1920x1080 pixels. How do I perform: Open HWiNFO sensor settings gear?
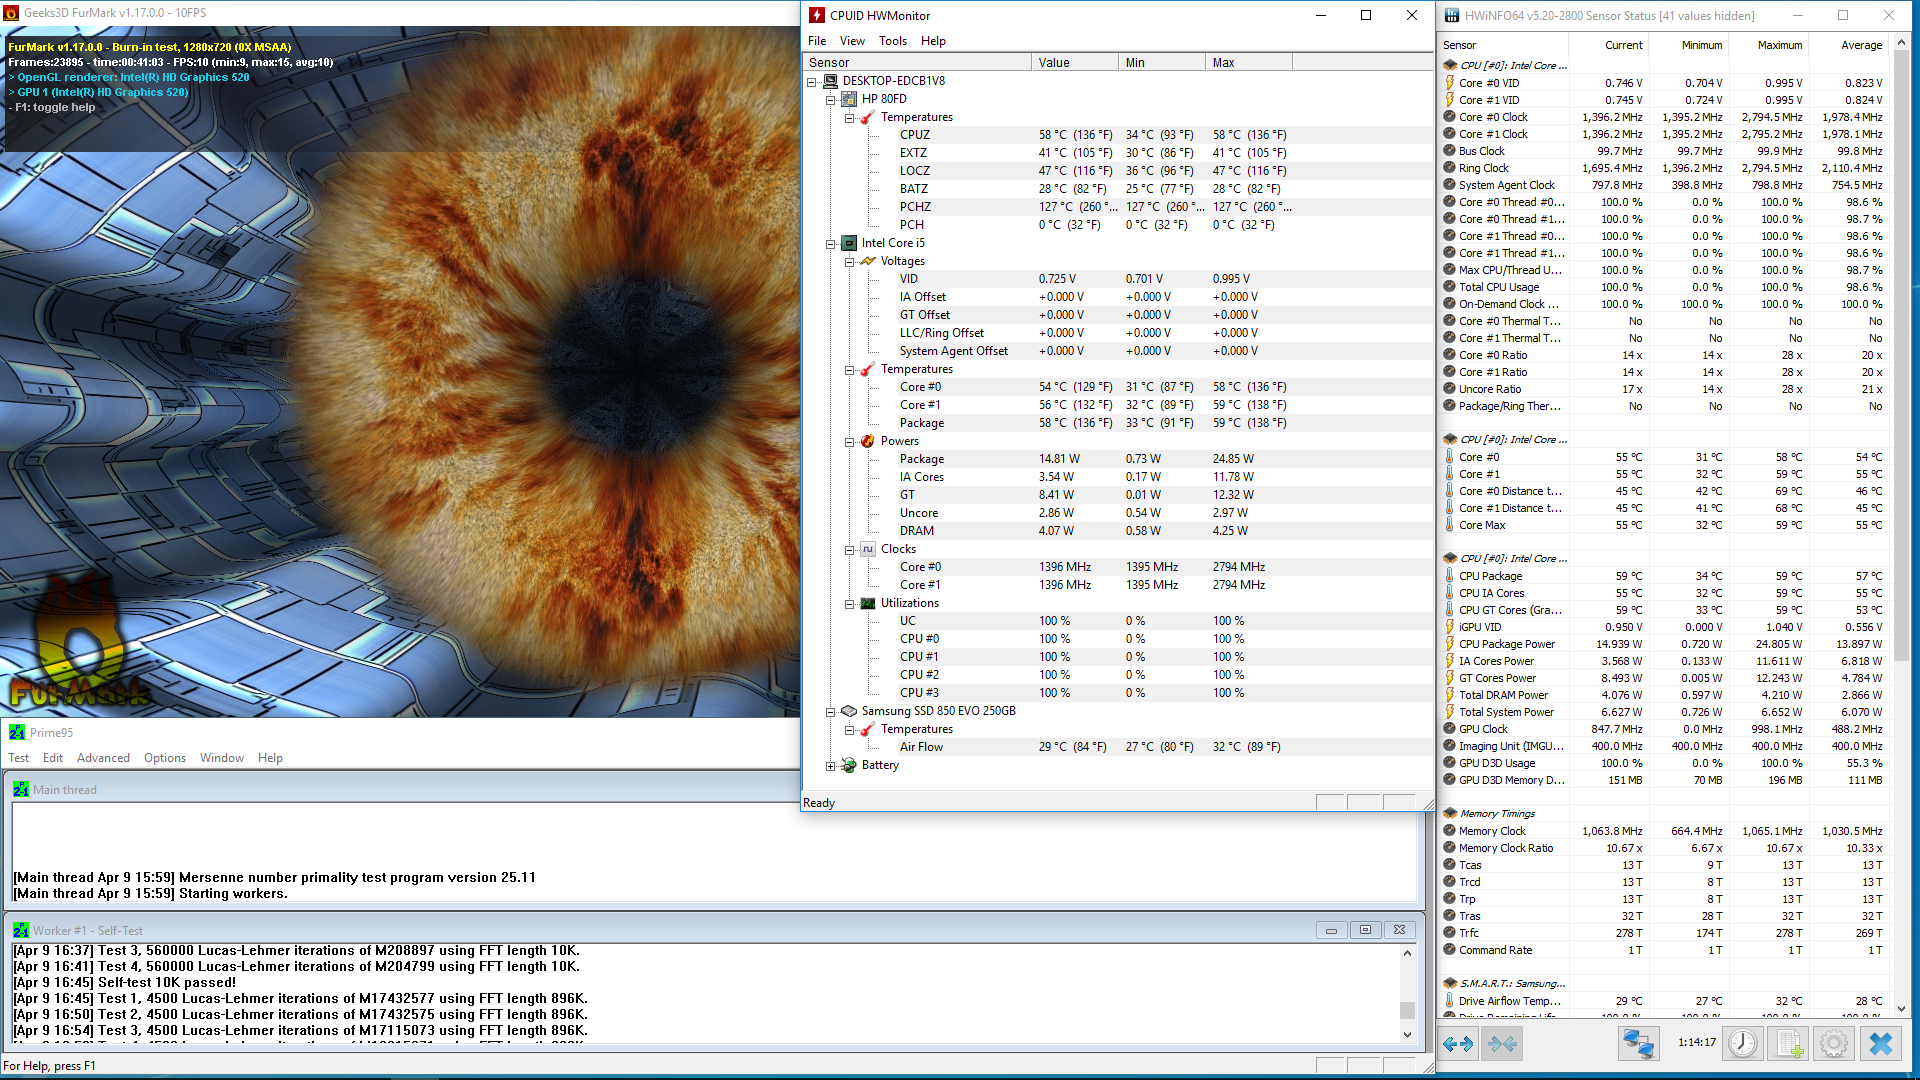pos(1834,1043)
